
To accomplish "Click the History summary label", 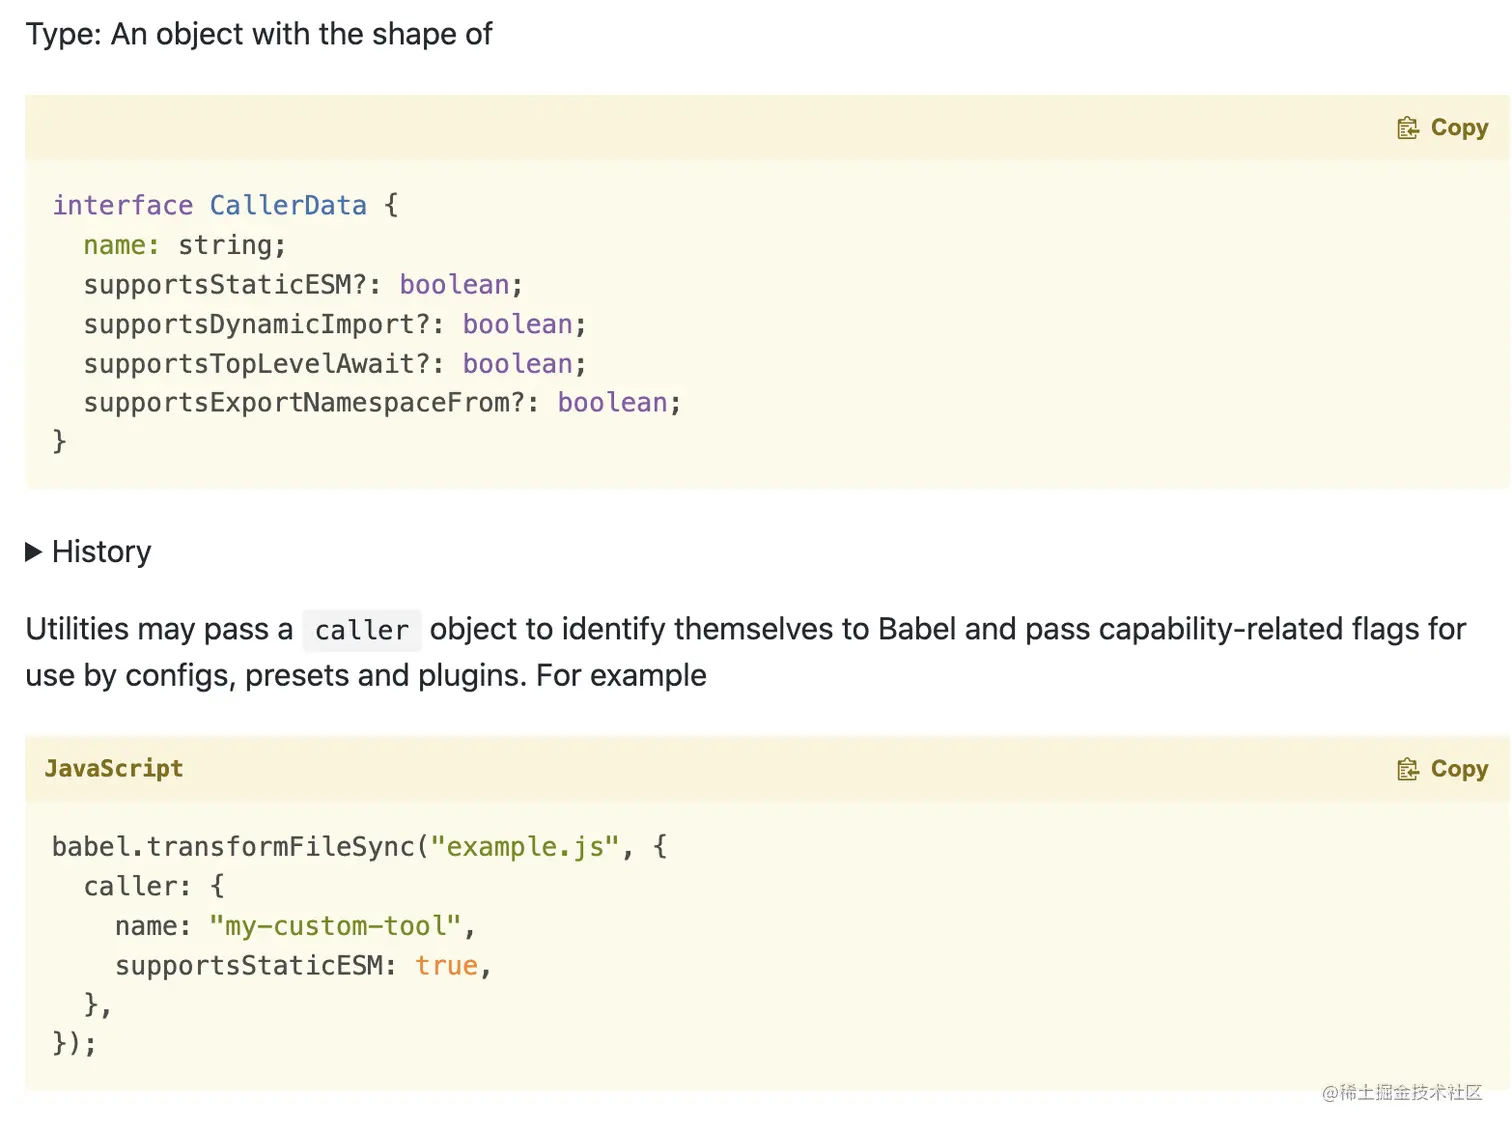I will point(101,552).
